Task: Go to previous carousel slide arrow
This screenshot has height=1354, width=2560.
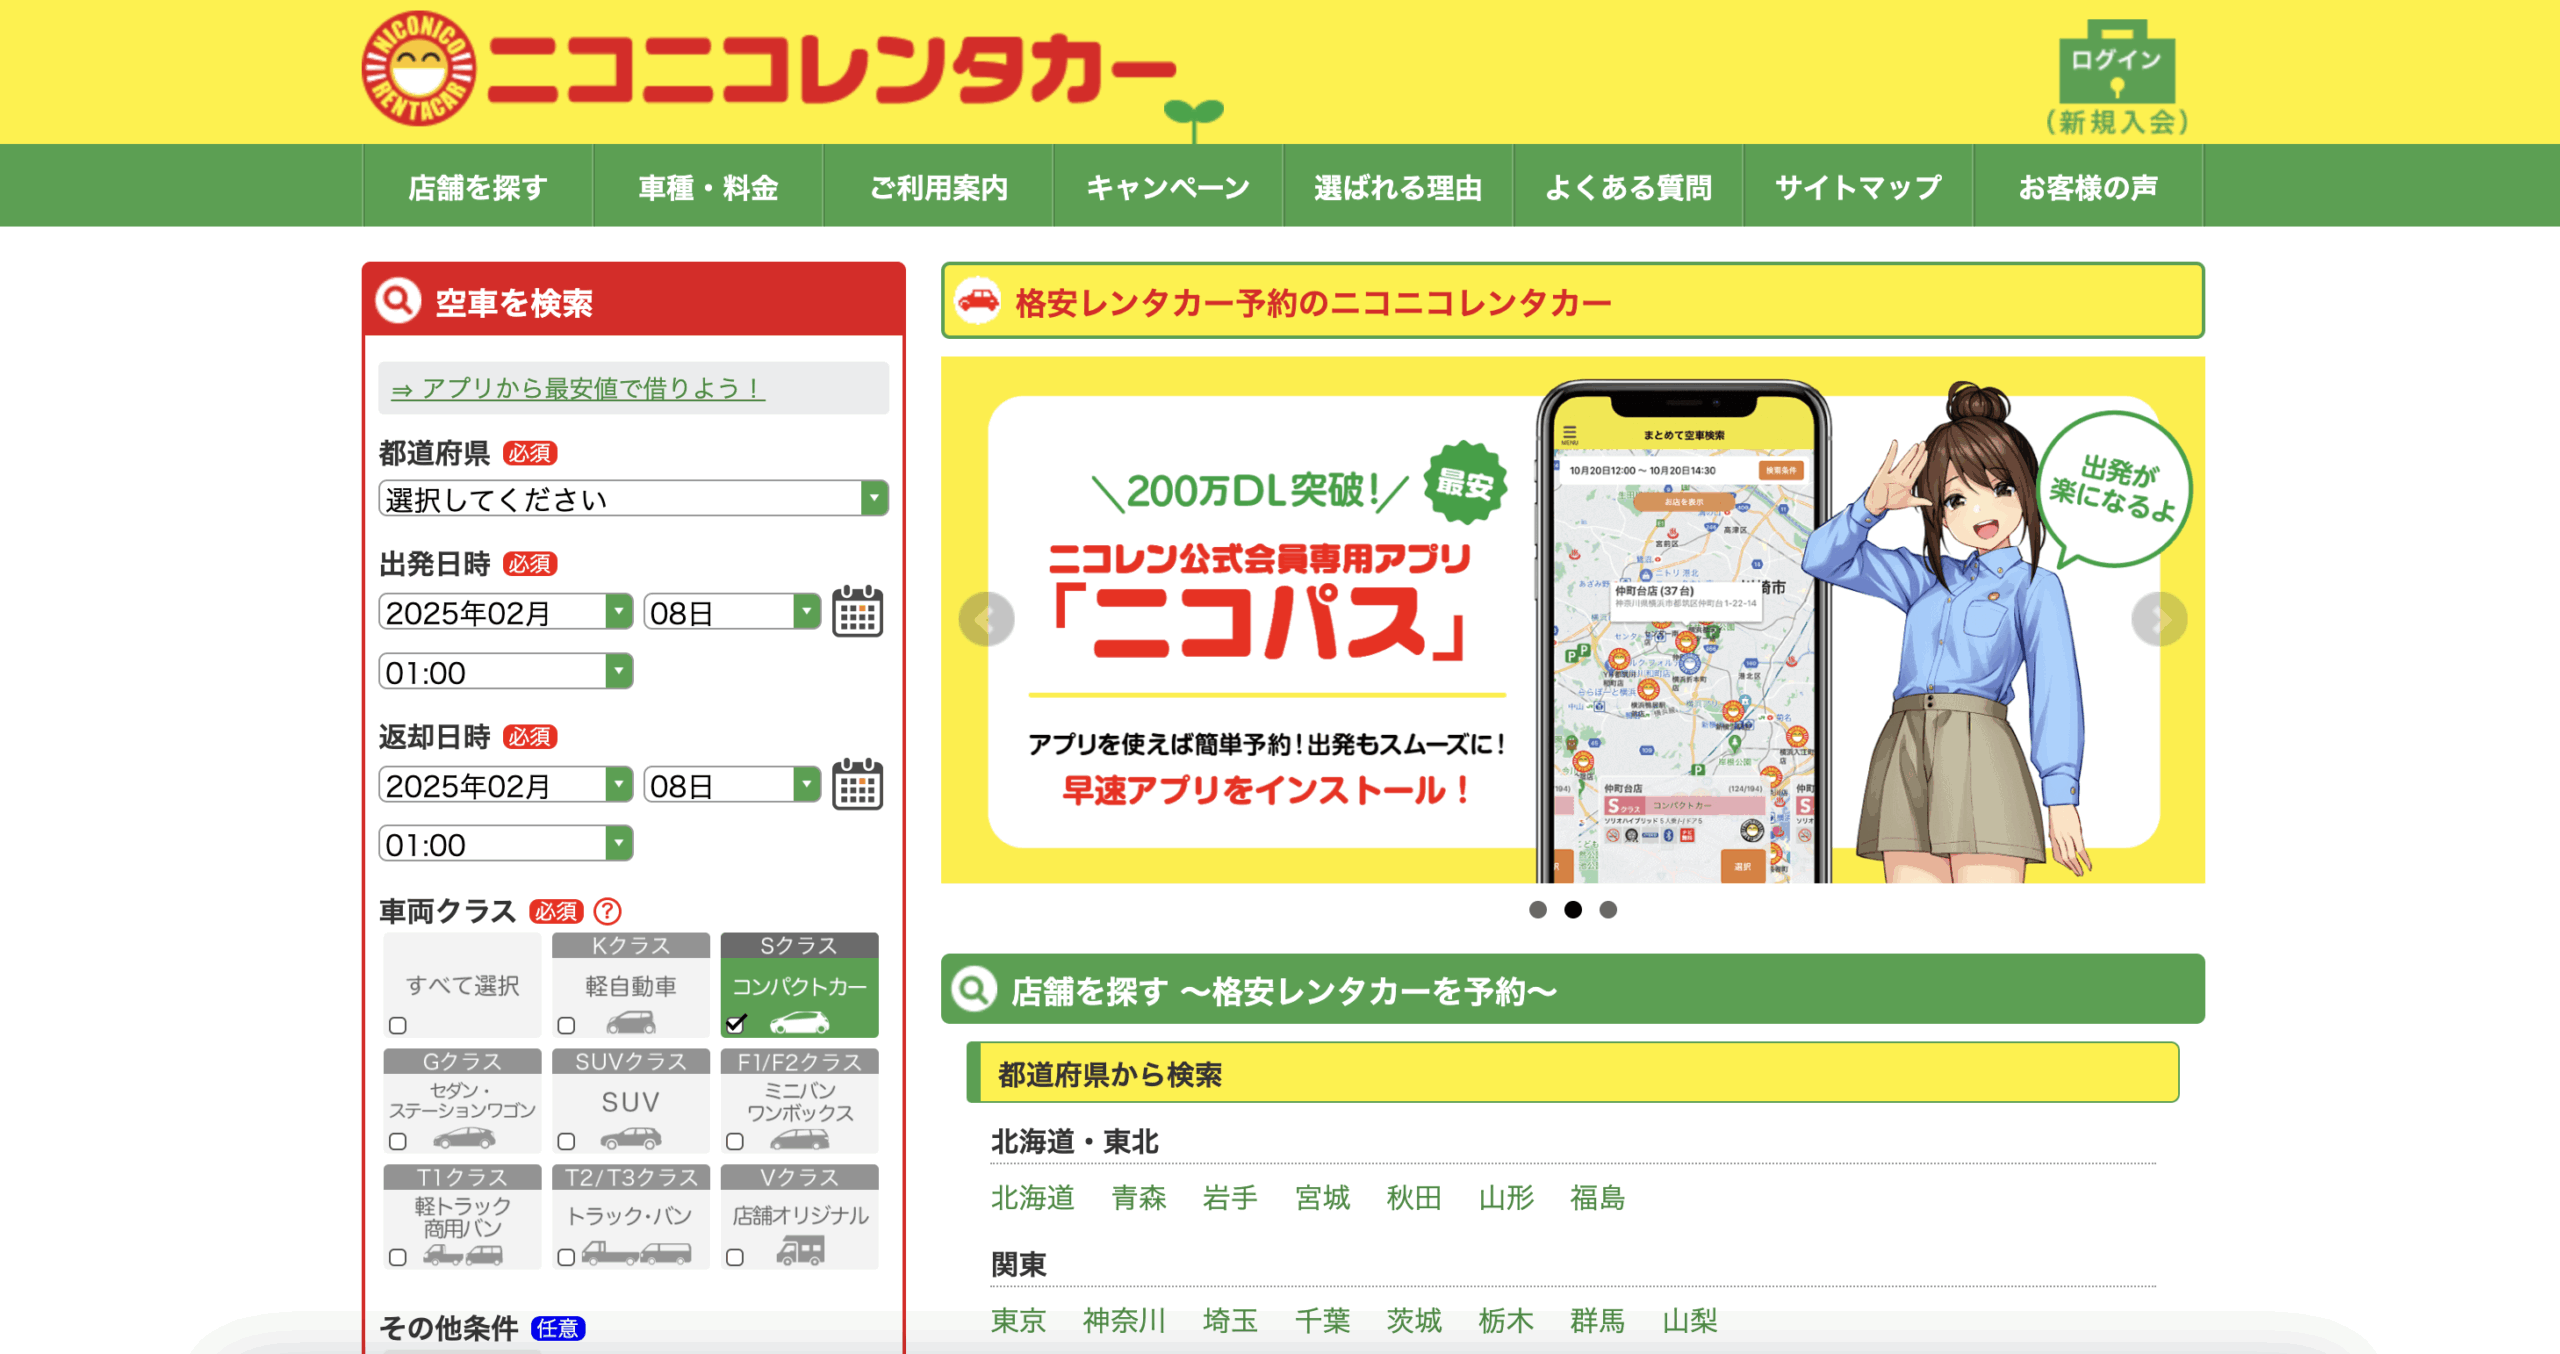Action: coord(986,620)
